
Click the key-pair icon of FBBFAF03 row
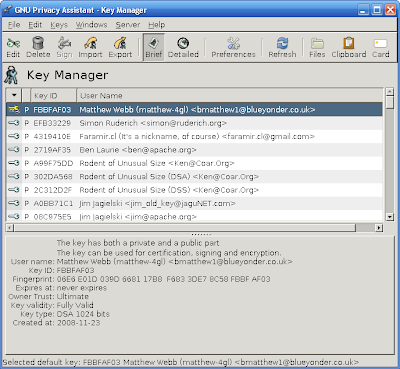pos(14,109)
